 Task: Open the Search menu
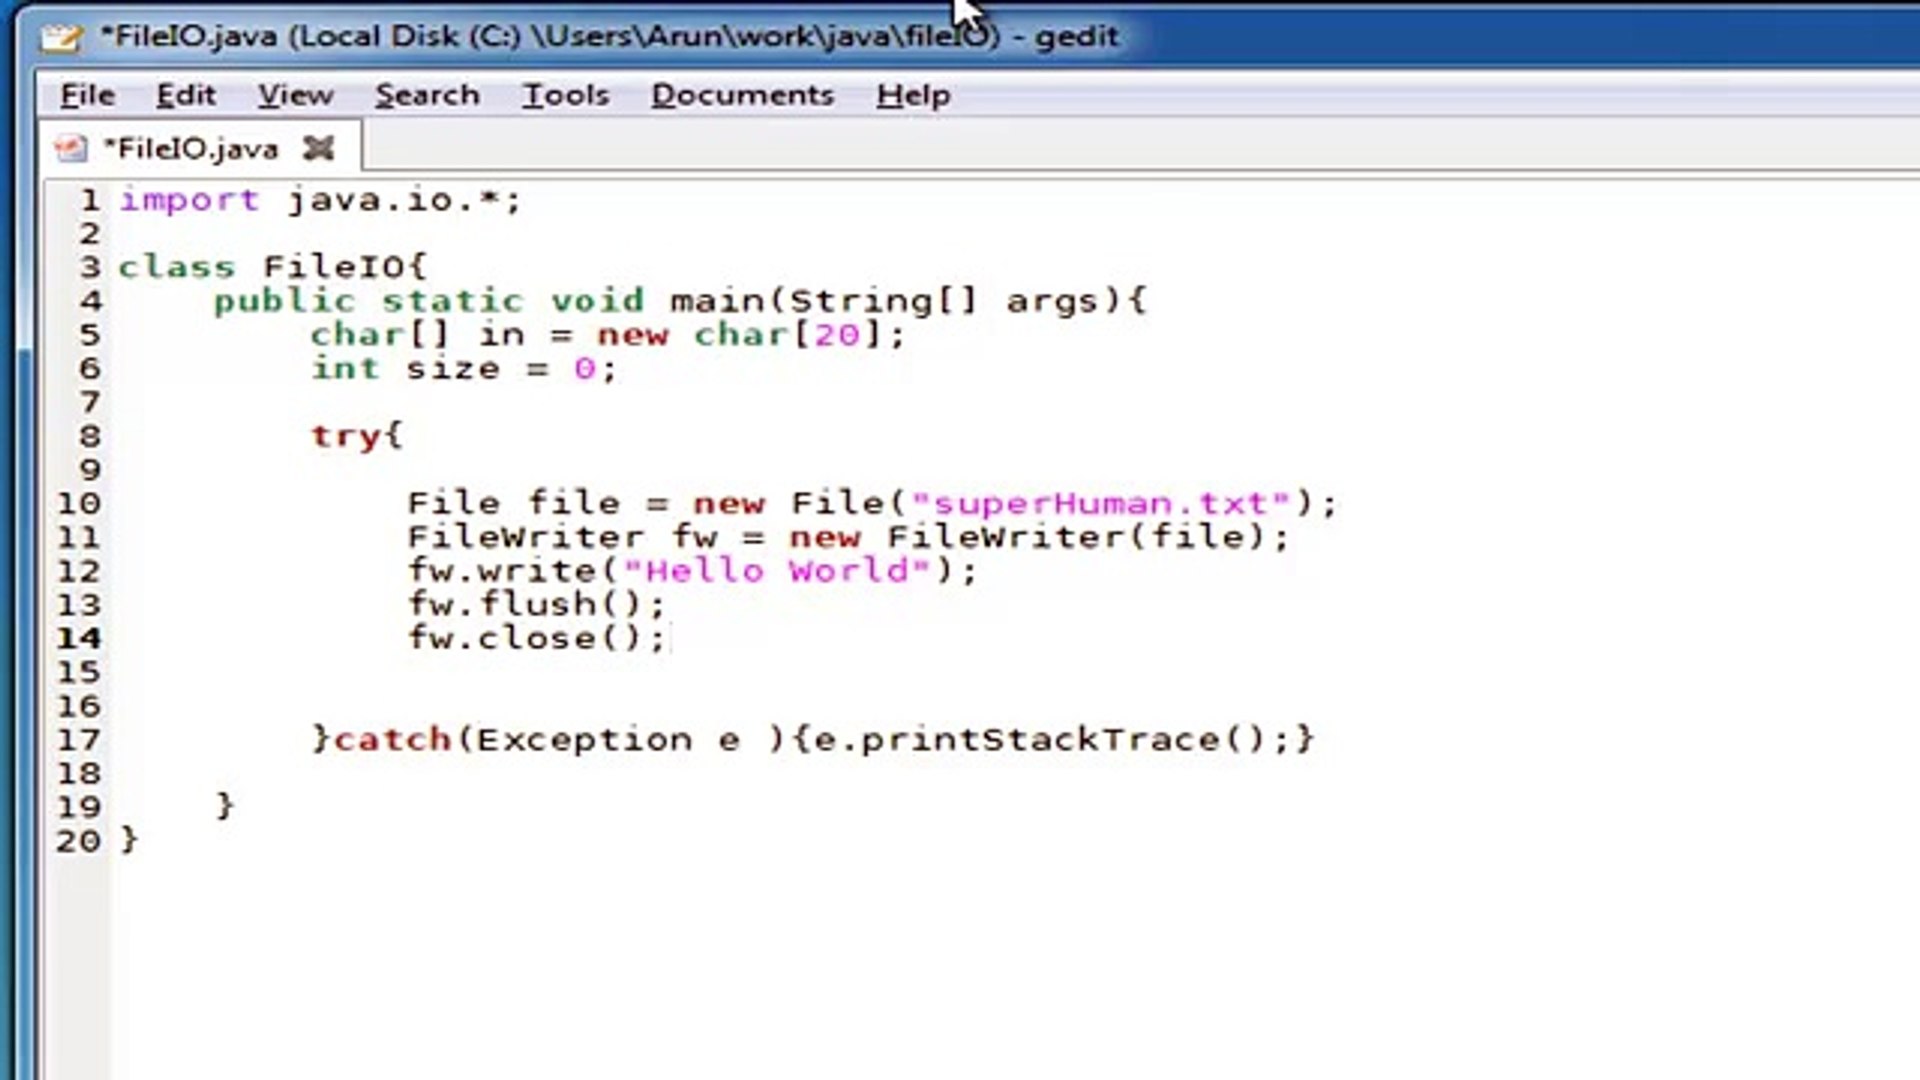point(427,94)
